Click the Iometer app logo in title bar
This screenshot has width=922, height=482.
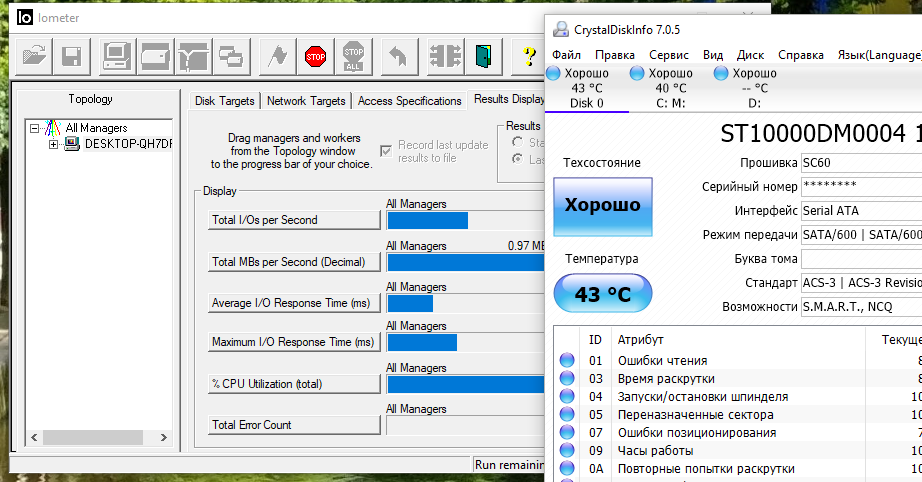pos(25,18)
